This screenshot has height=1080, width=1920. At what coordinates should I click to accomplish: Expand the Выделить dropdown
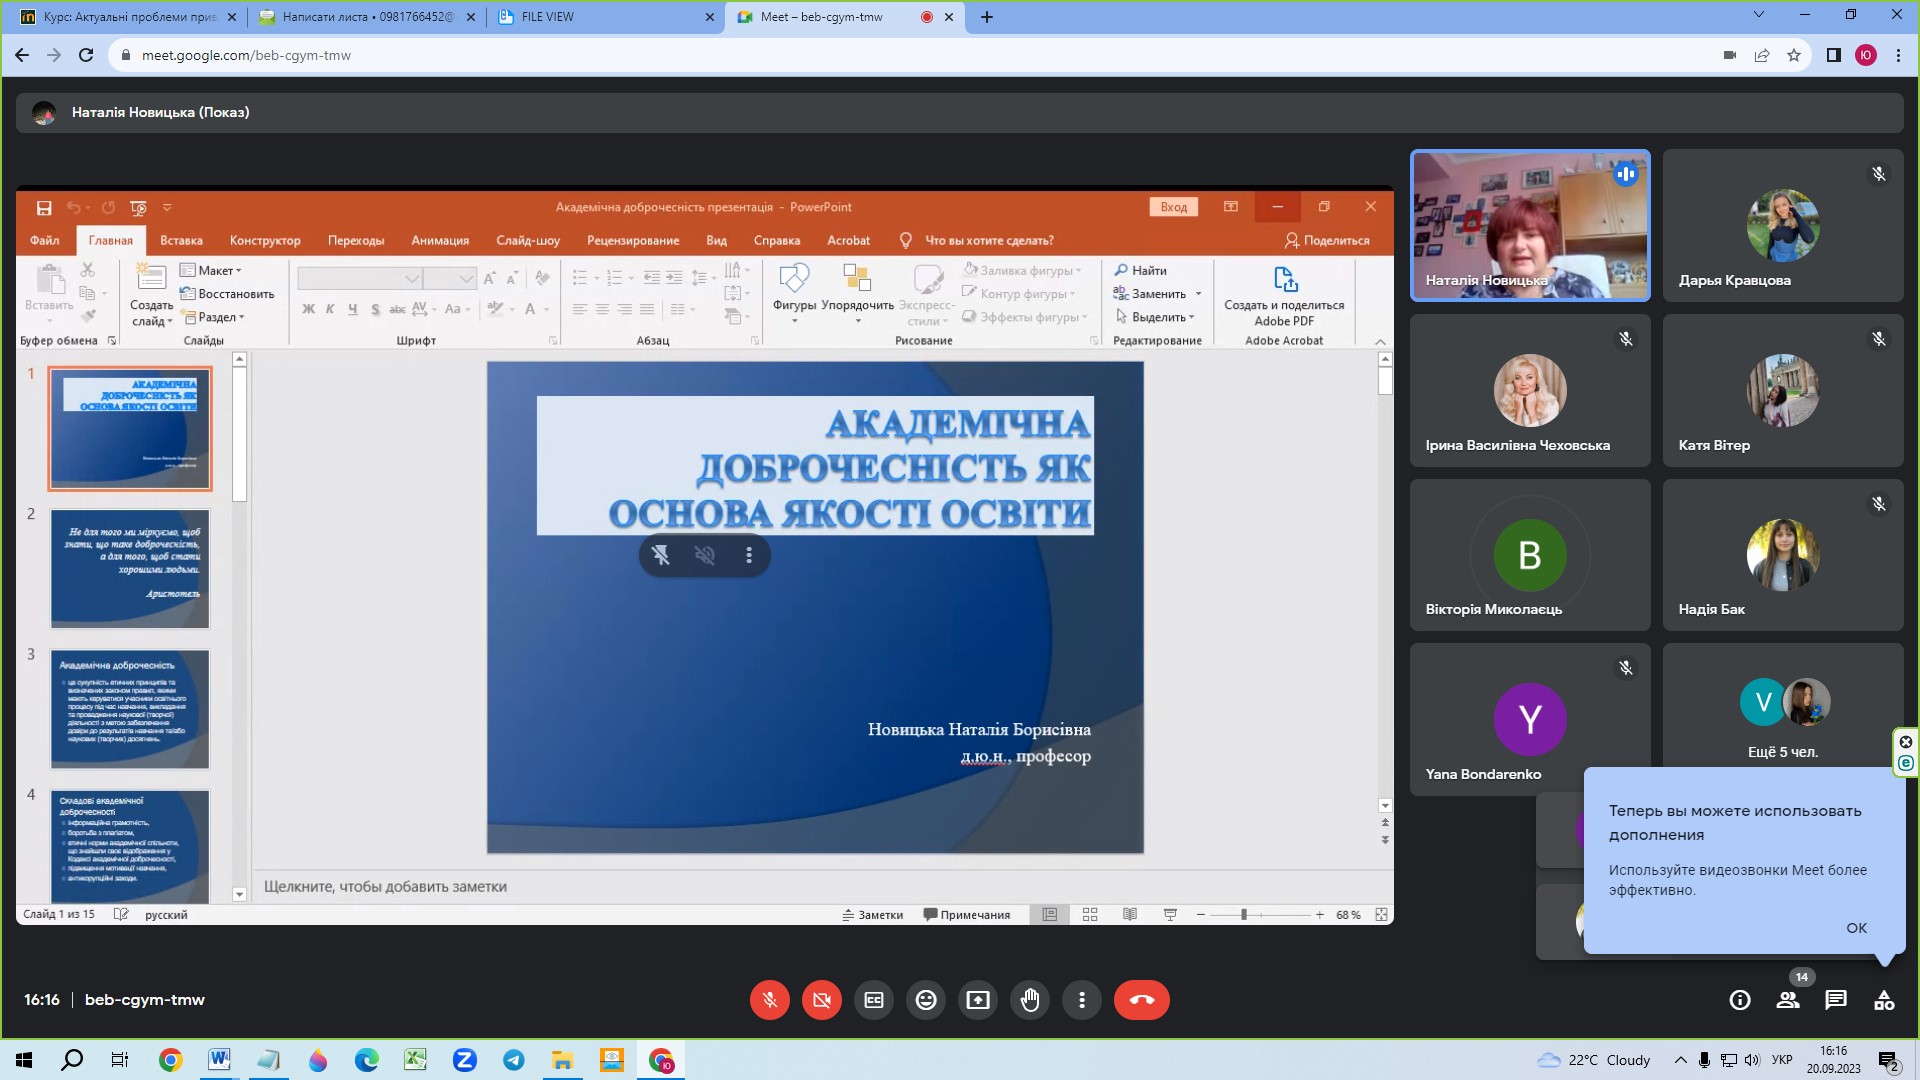[1154, 317]
